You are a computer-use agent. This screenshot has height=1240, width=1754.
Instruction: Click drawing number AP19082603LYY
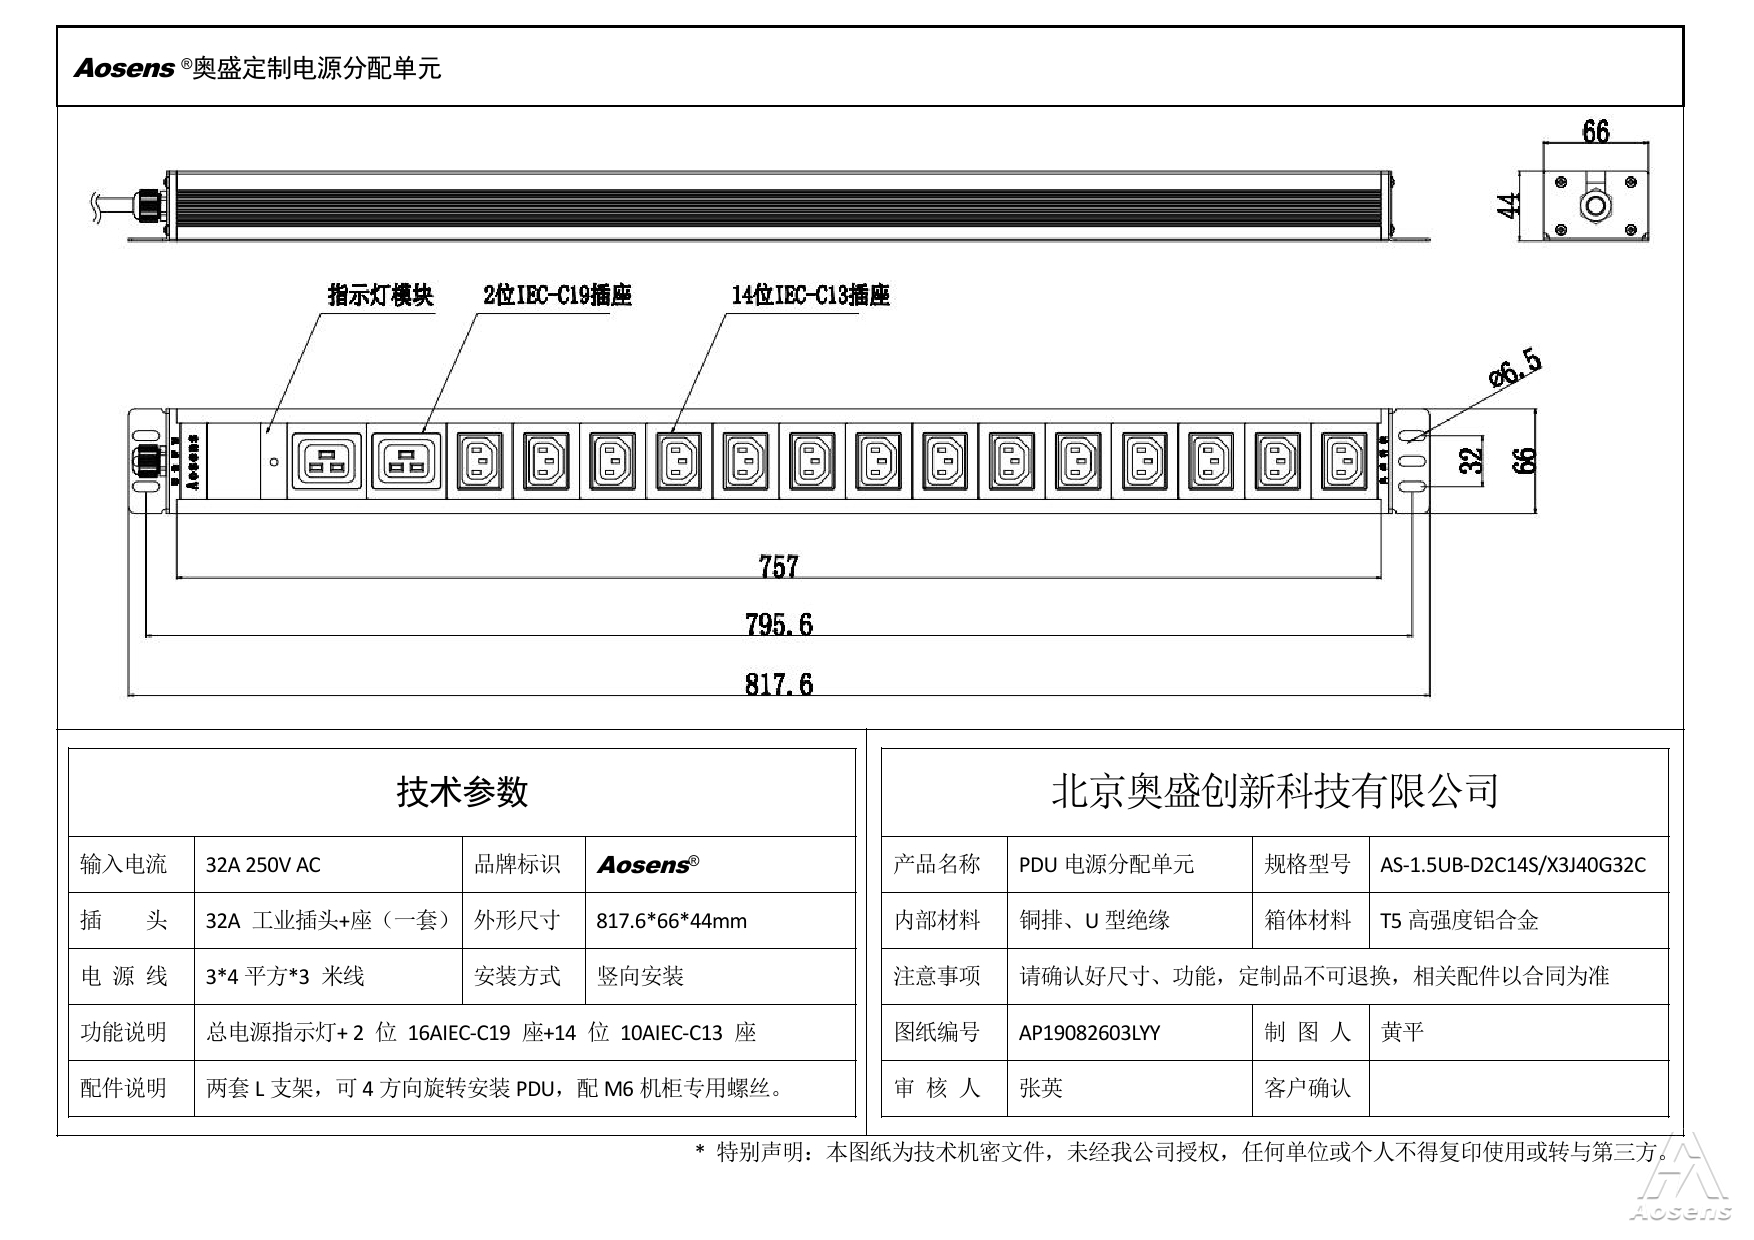click(1089, 1033)
